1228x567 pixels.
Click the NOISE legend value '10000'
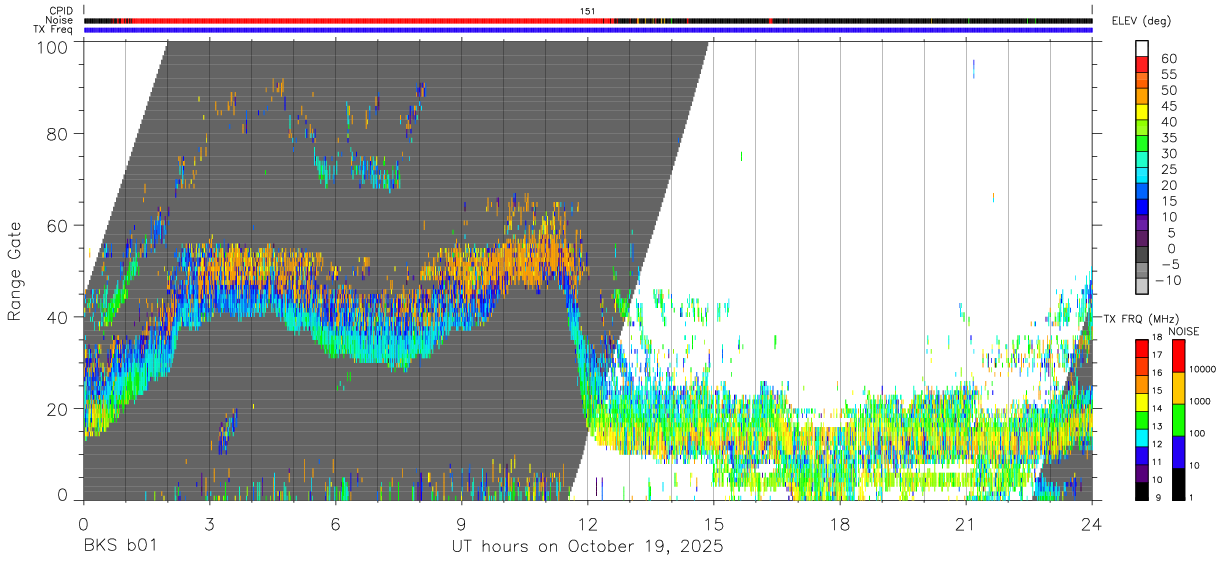pos(1203,369)
